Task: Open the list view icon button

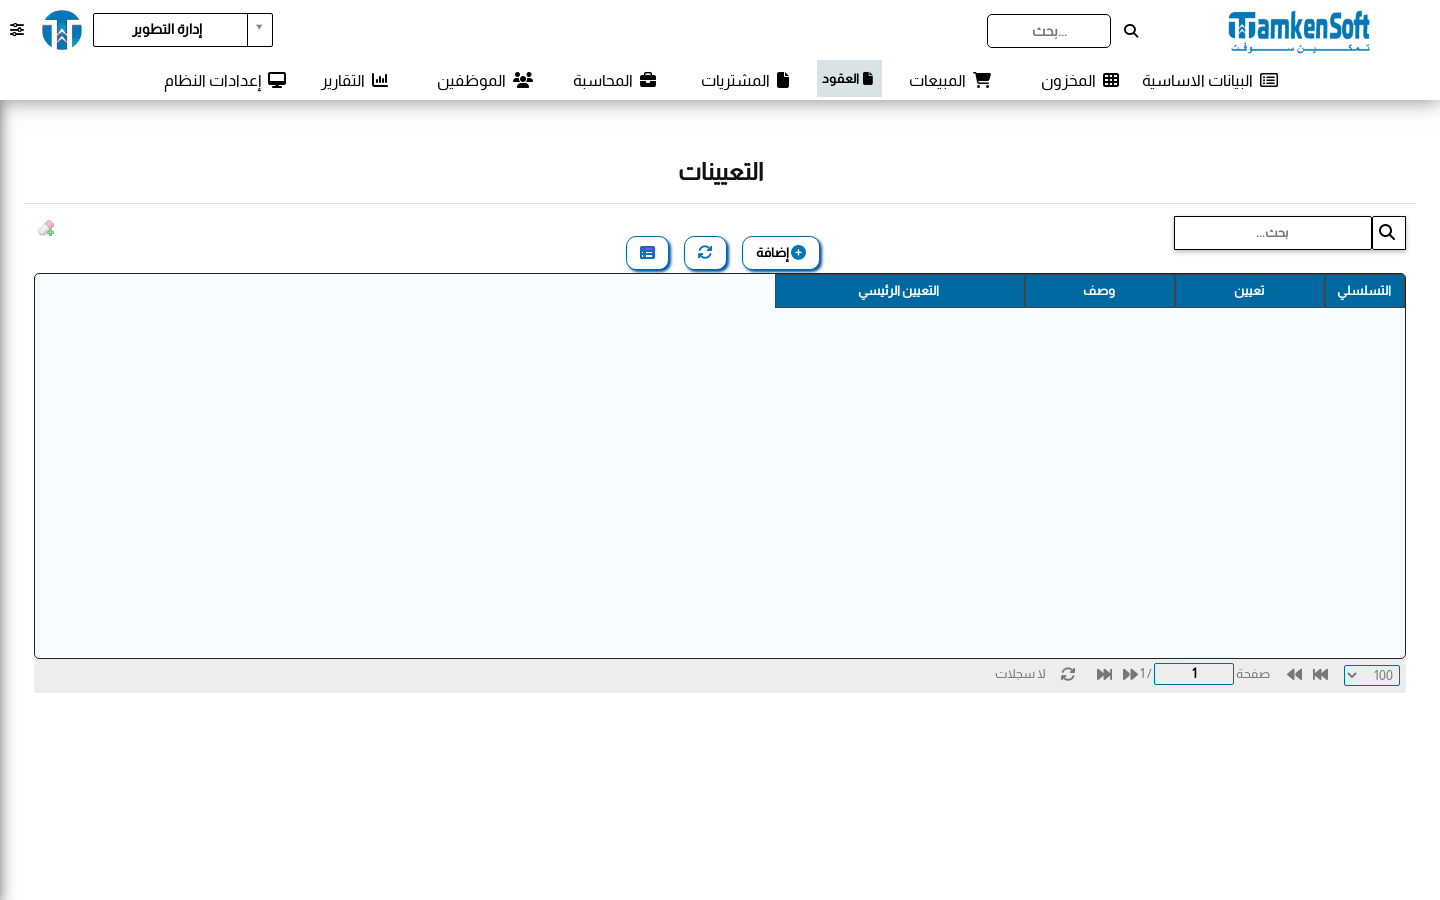Action: [x=647, y=253]
